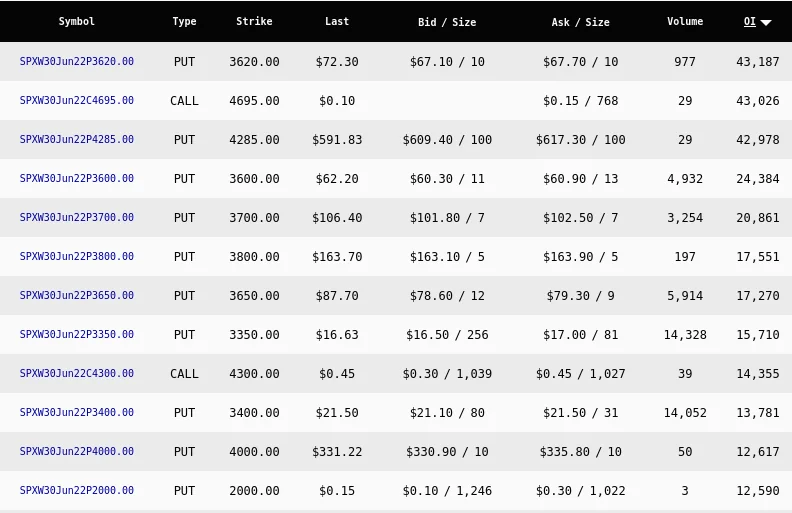
Task: Open the SPXW30Jun22P4000.00 symbol link
Action: point(77,451)
